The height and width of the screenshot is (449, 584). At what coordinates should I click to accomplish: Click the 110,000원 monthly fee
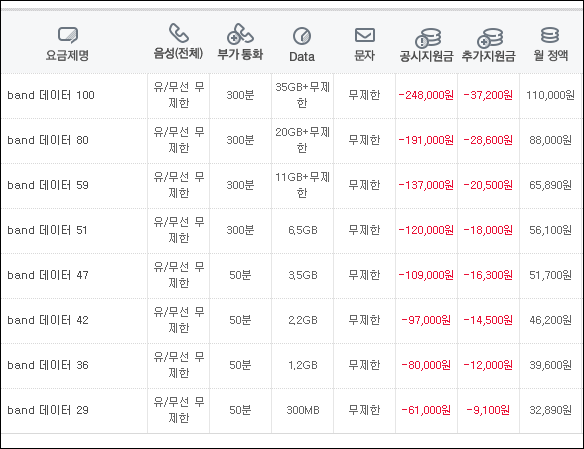coord(550,95)
